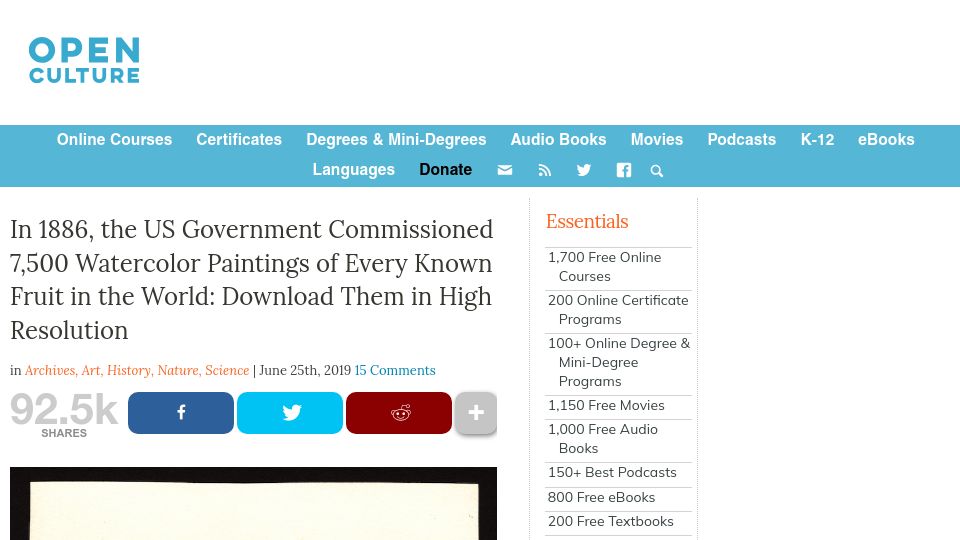The height and width of the screenshot is (540, 960).
Task: Expand more sharing options plus button
Action: tap(476, 413)
